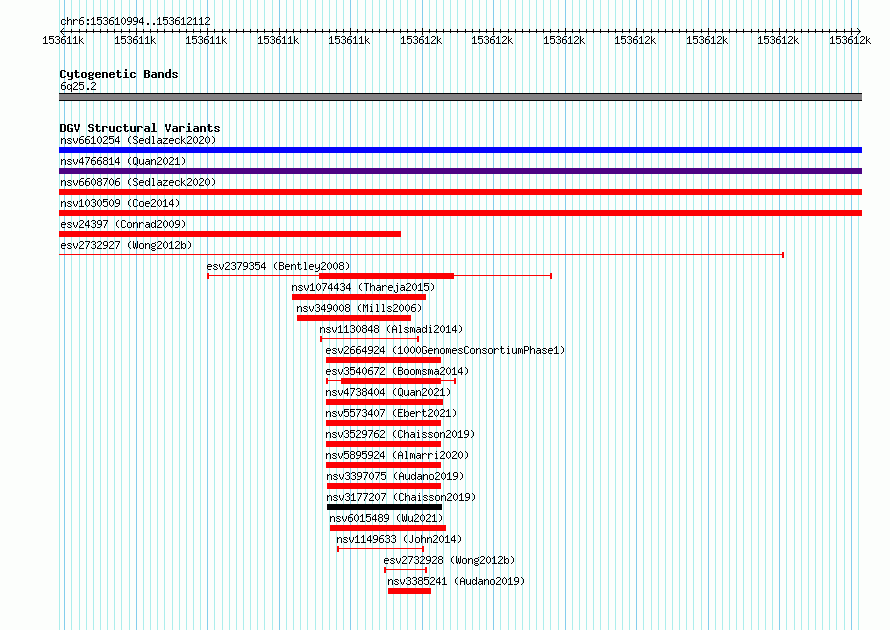Click the nsv1030509 (Coe2014) label
The image size is (890, 630).
120,203
